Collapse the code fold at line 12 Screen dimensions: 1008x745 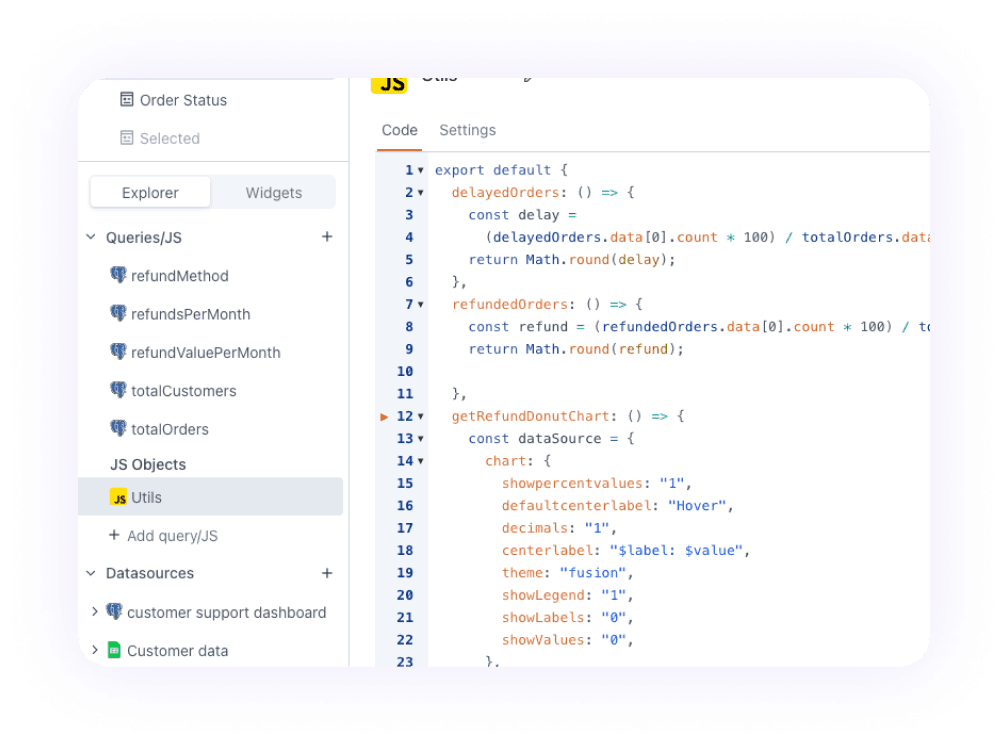(418, 416)
